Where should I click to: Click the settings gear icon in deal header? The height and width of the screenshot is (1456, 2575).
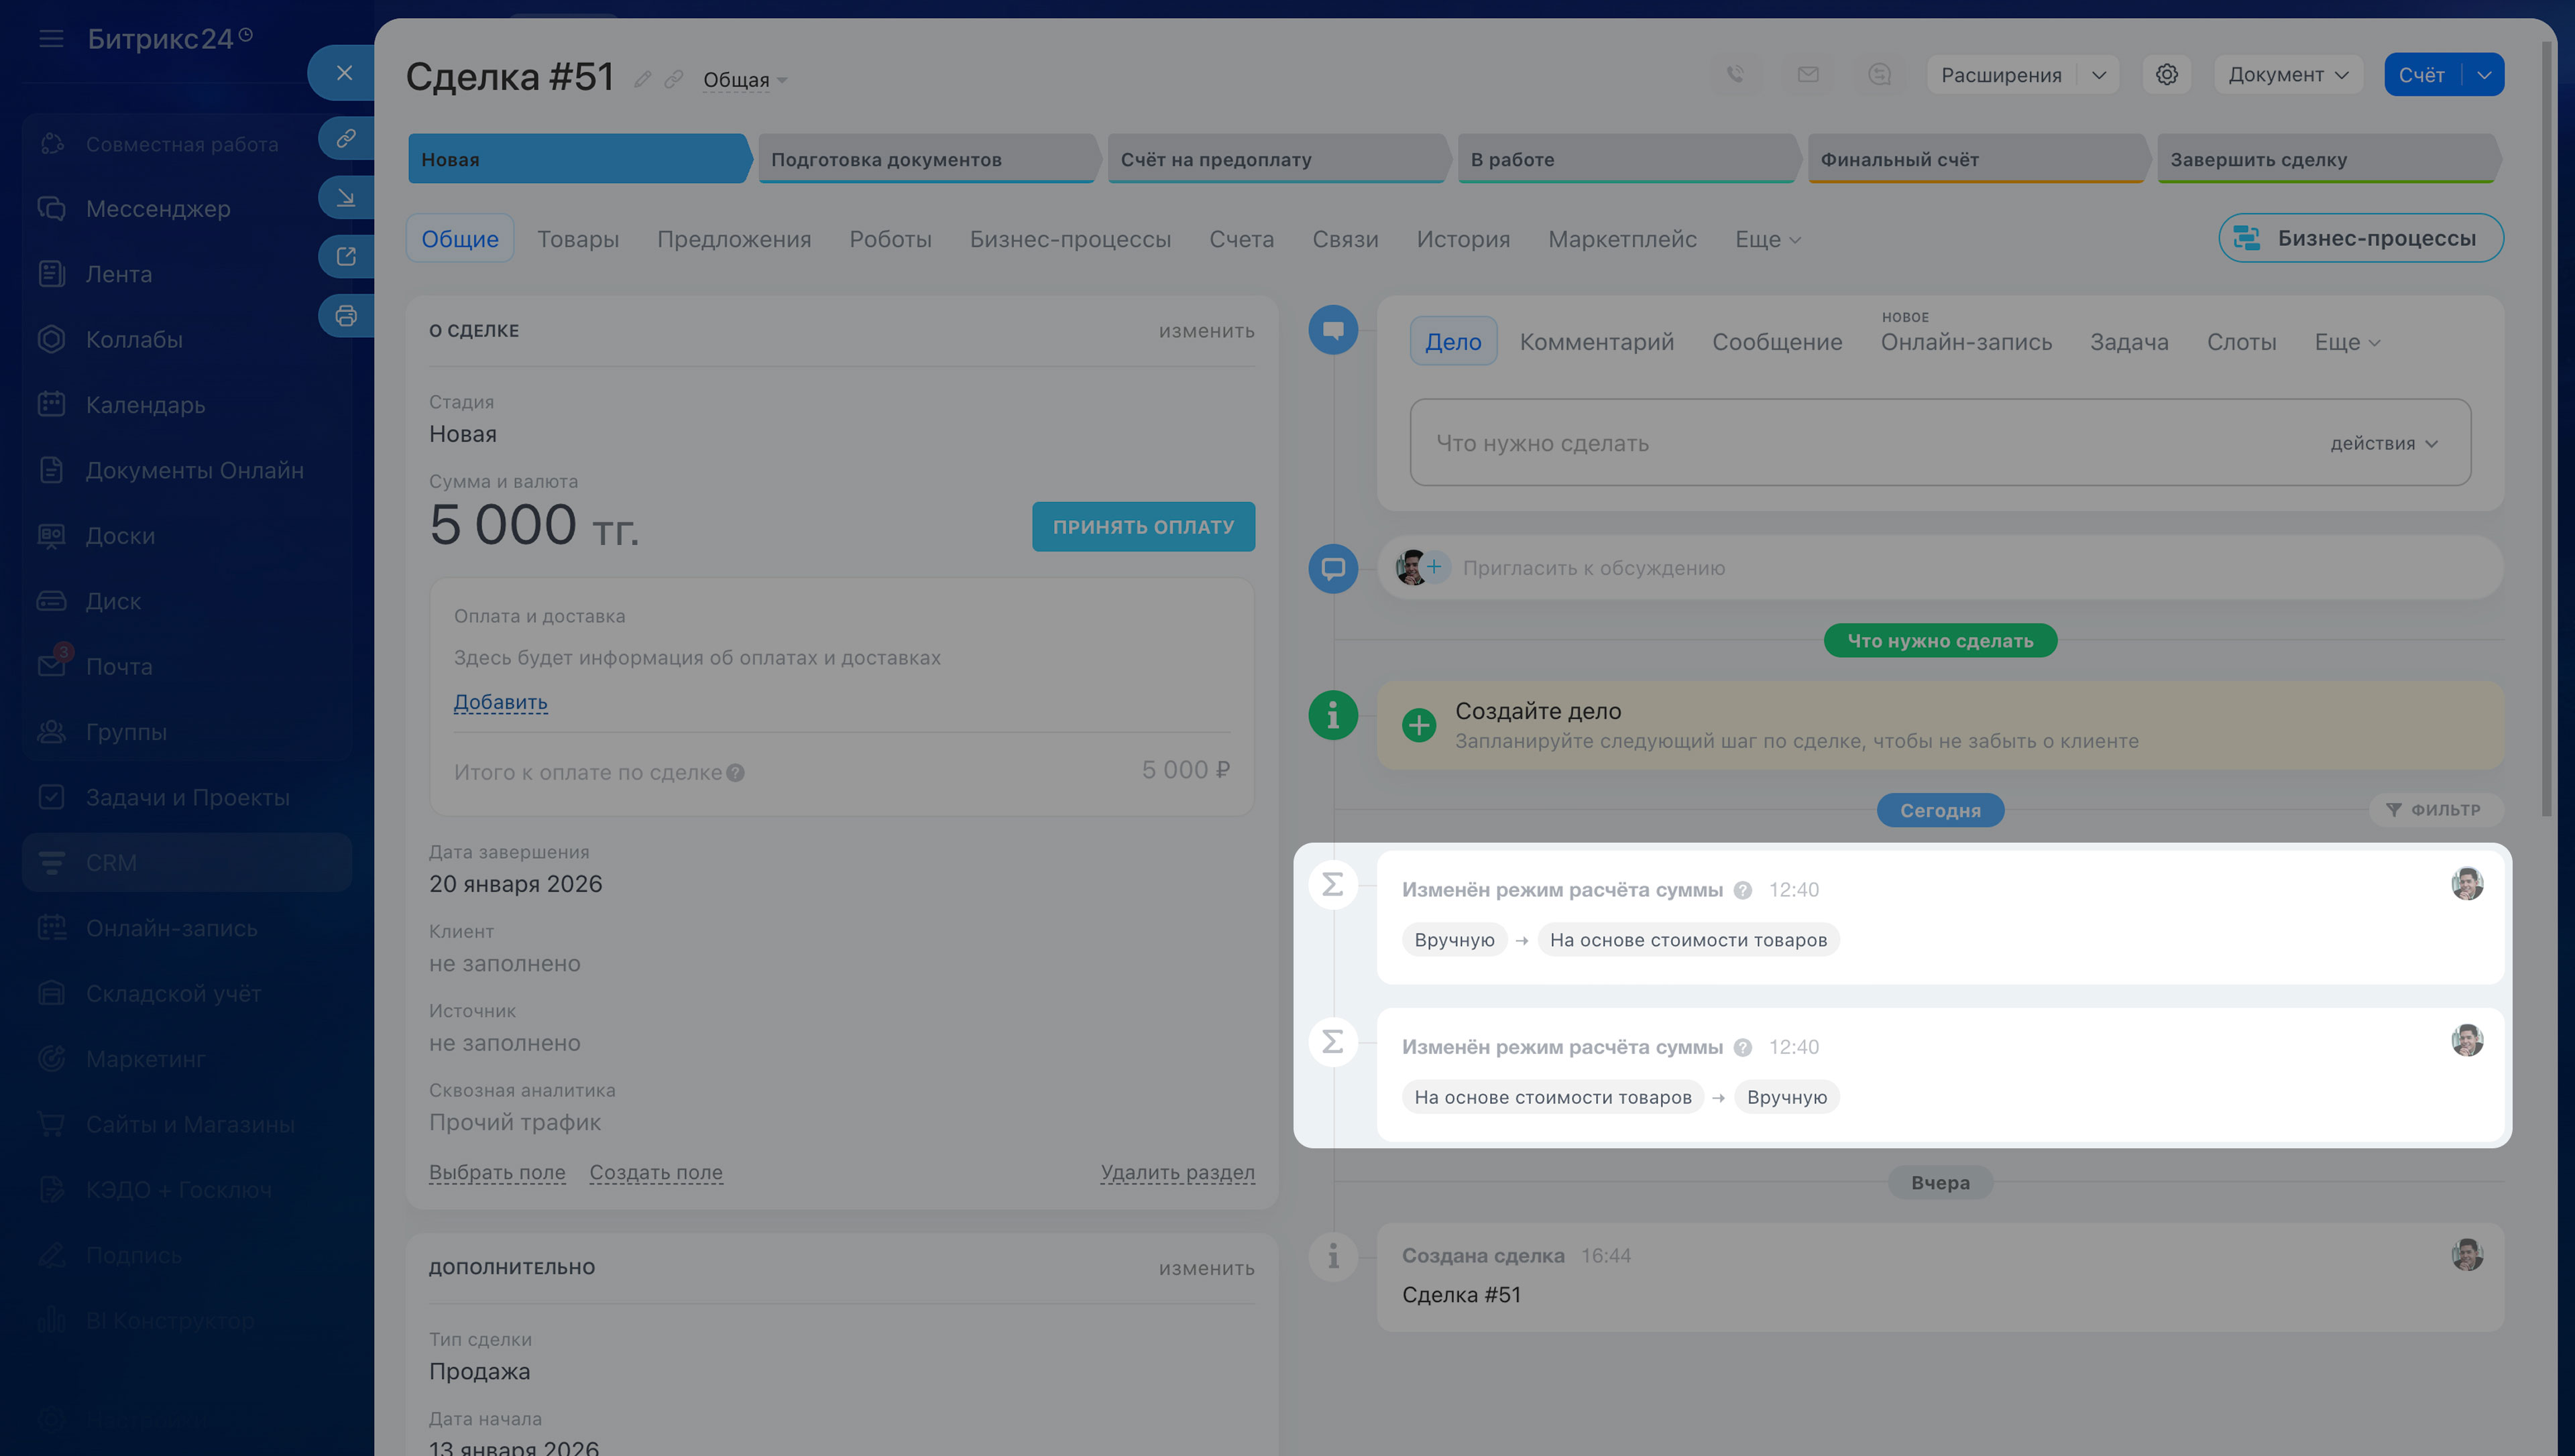point(2166,75)
